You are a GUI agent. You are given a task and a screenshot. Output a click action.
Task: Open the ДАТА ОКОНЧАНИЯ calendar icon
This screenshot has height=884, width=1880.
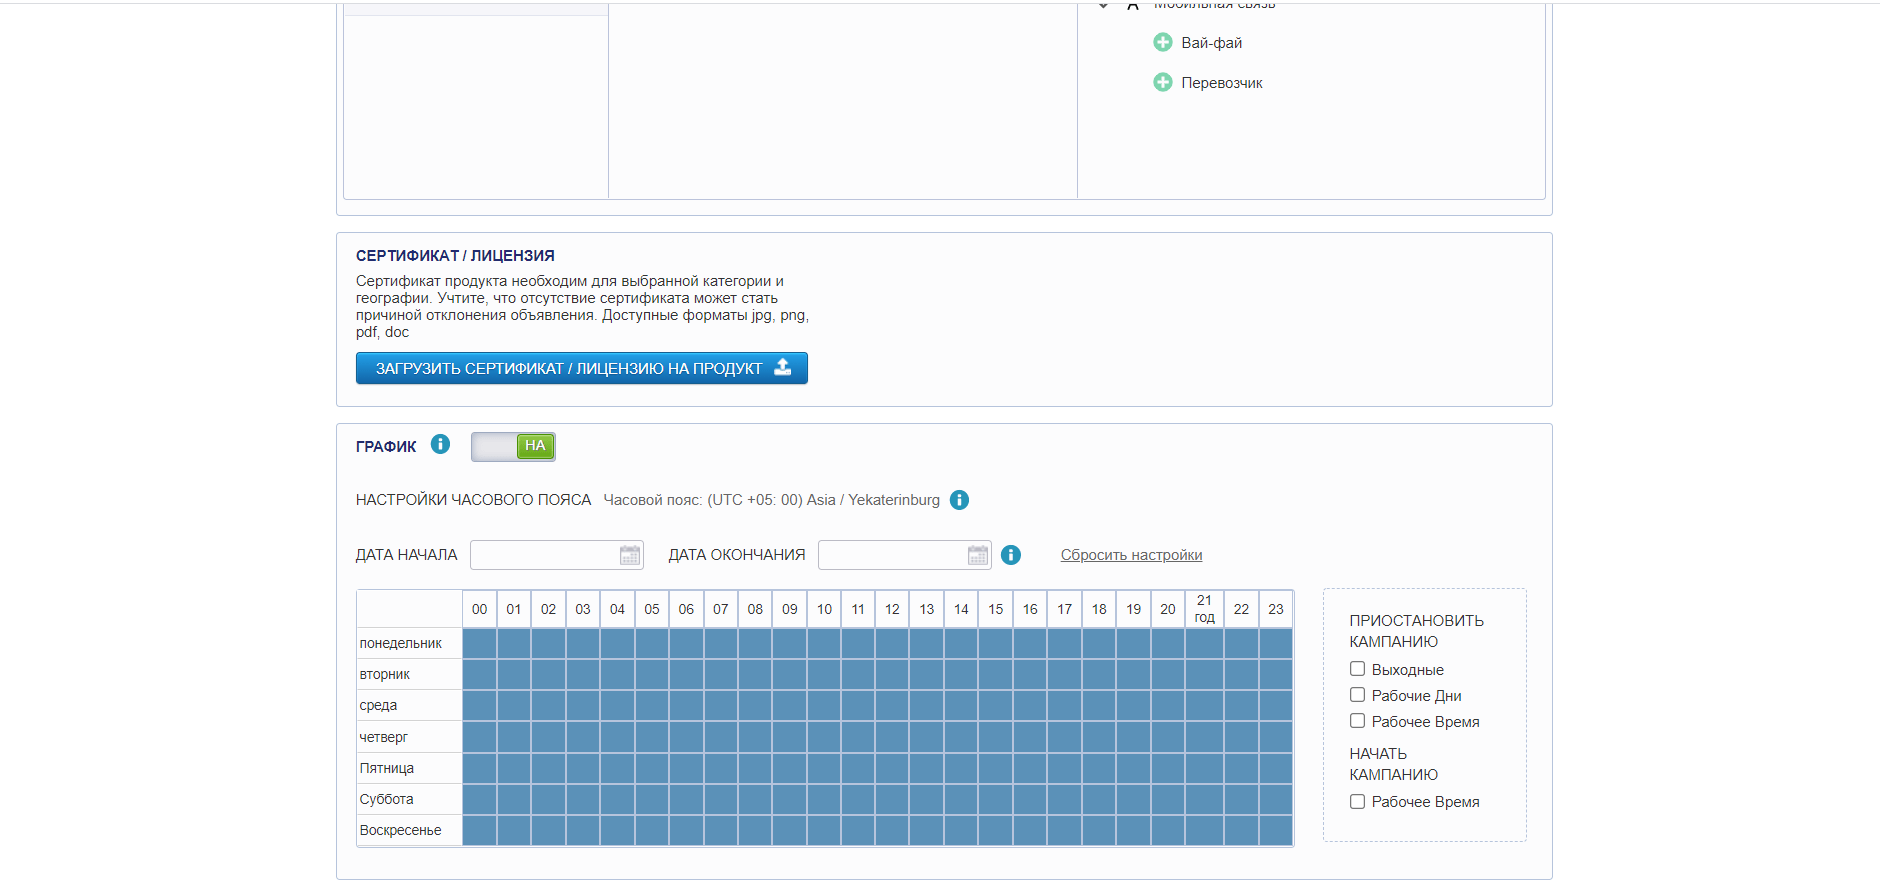tap(977, 555)
